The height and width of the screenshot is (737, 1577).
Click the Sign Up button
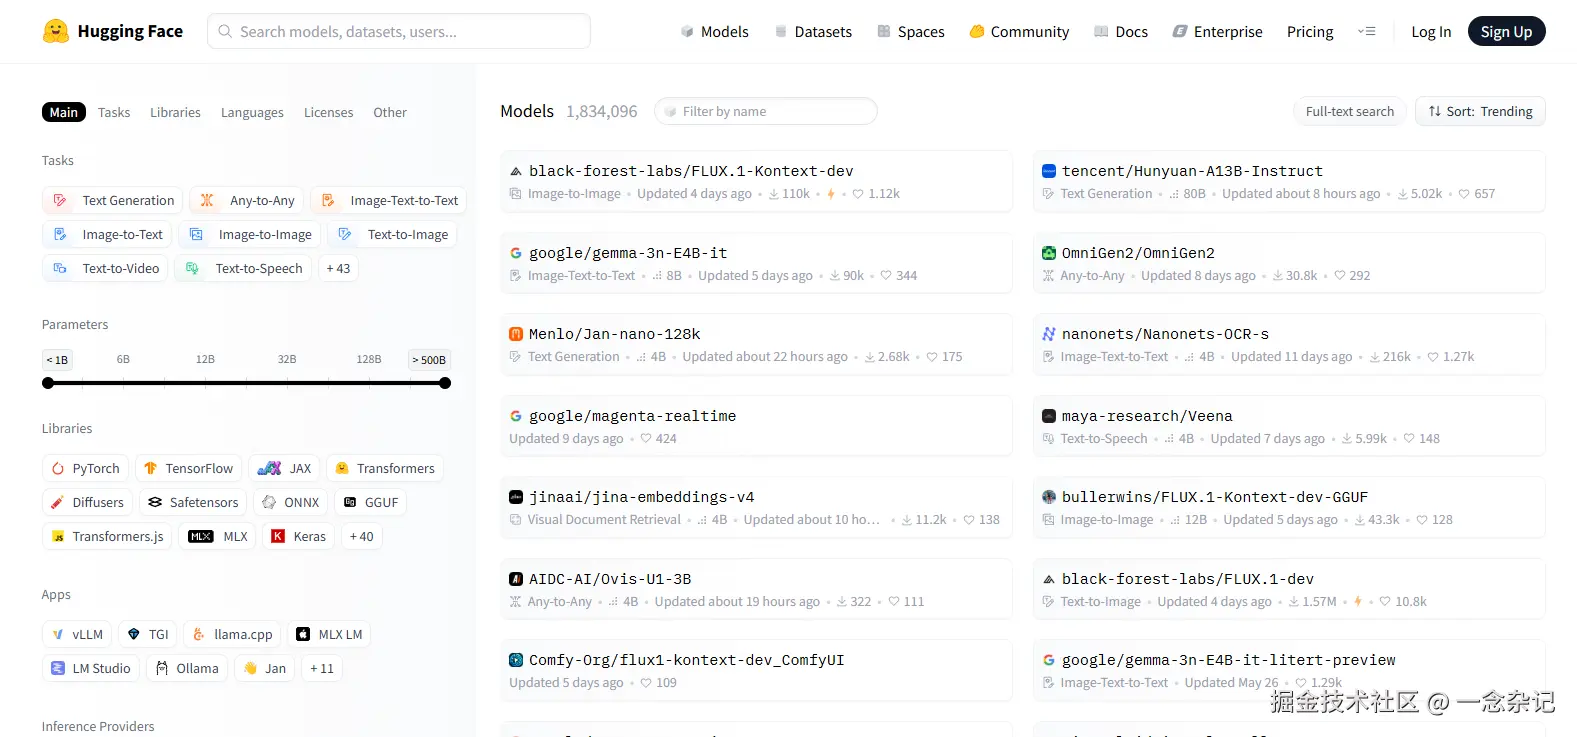pyautogui.click(x=1506, y=32)
